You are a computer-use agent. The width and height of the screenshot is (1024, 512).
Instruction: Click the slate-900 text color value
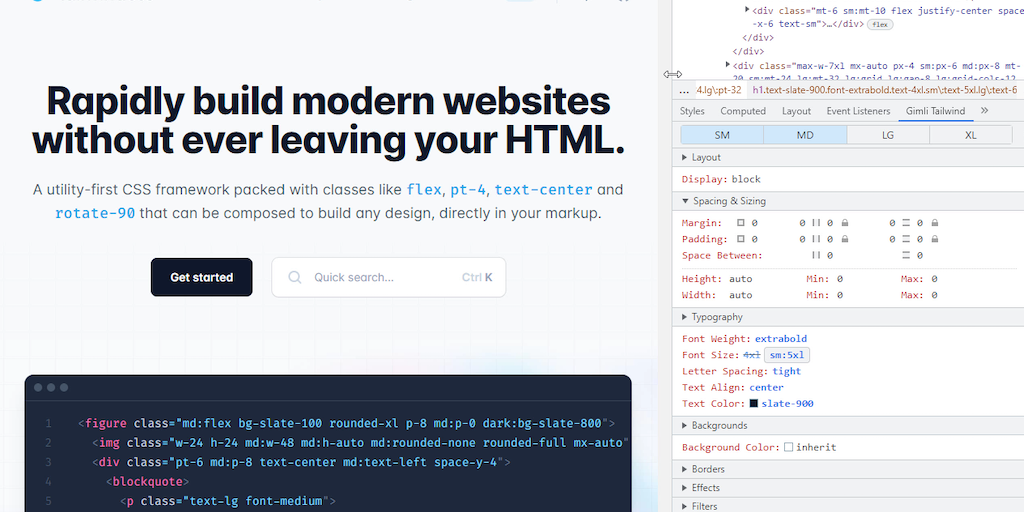point(788,404)
